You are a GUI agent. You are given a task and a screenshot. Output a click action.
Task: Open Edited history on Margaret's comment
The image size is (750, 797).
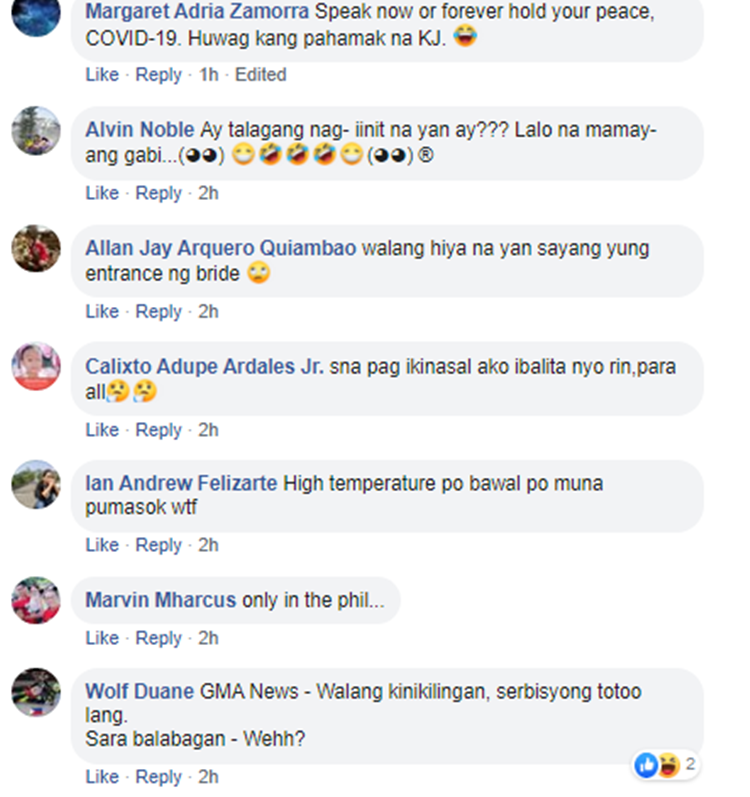[x=261, y=75]
